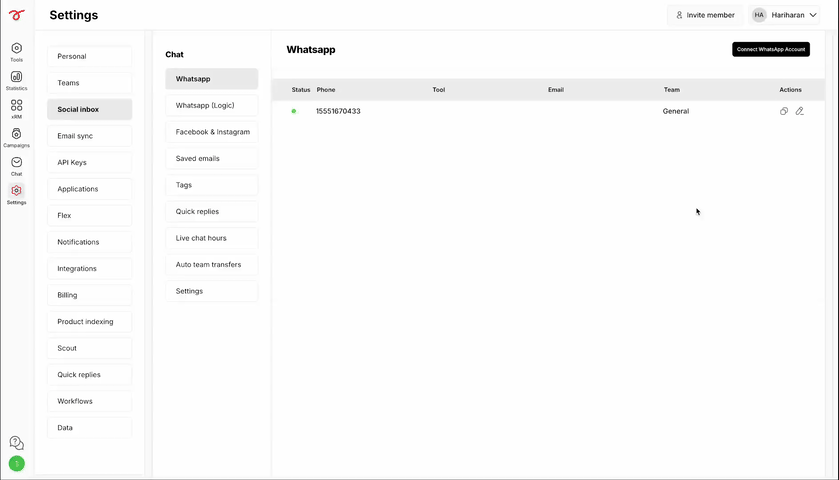Open Quick replies in Chat submenu
The width and height of the screenshot is (839, 480).
pyautogui.click(x=211, y=211)
